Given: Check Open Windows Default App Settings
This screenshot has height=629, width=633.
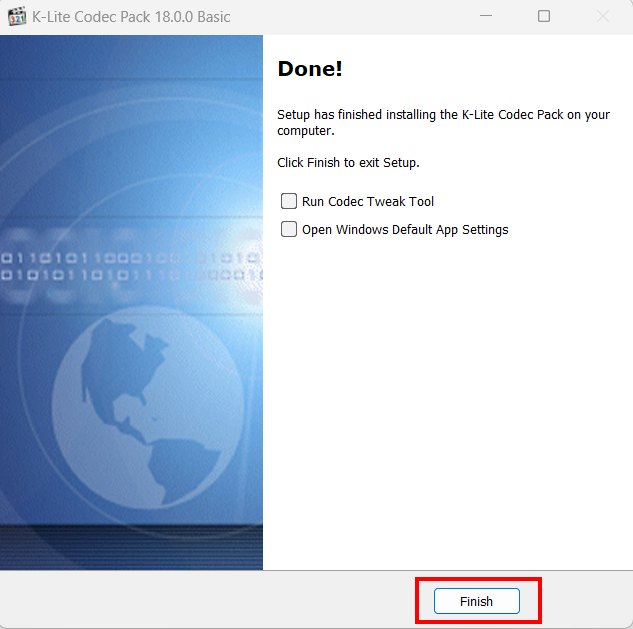Looking at the screenshot, I should coord(289,229).
